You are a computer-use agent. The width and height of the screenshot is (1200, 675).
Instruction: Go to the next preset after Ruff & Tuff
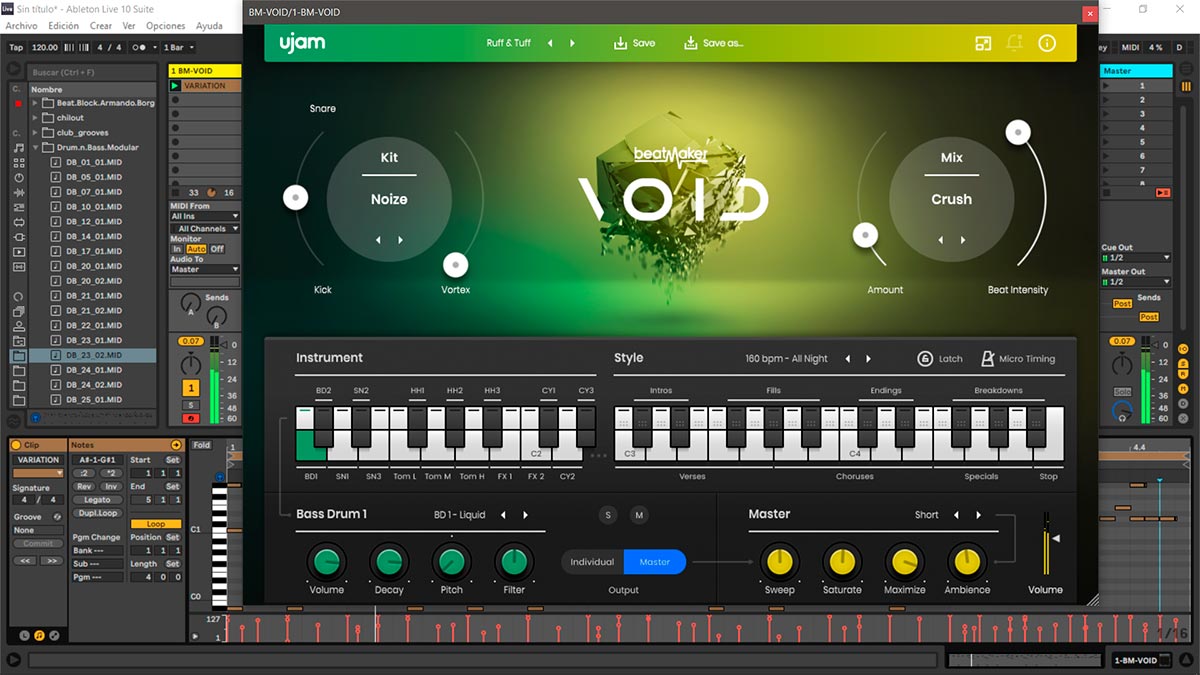pos(572,43)
